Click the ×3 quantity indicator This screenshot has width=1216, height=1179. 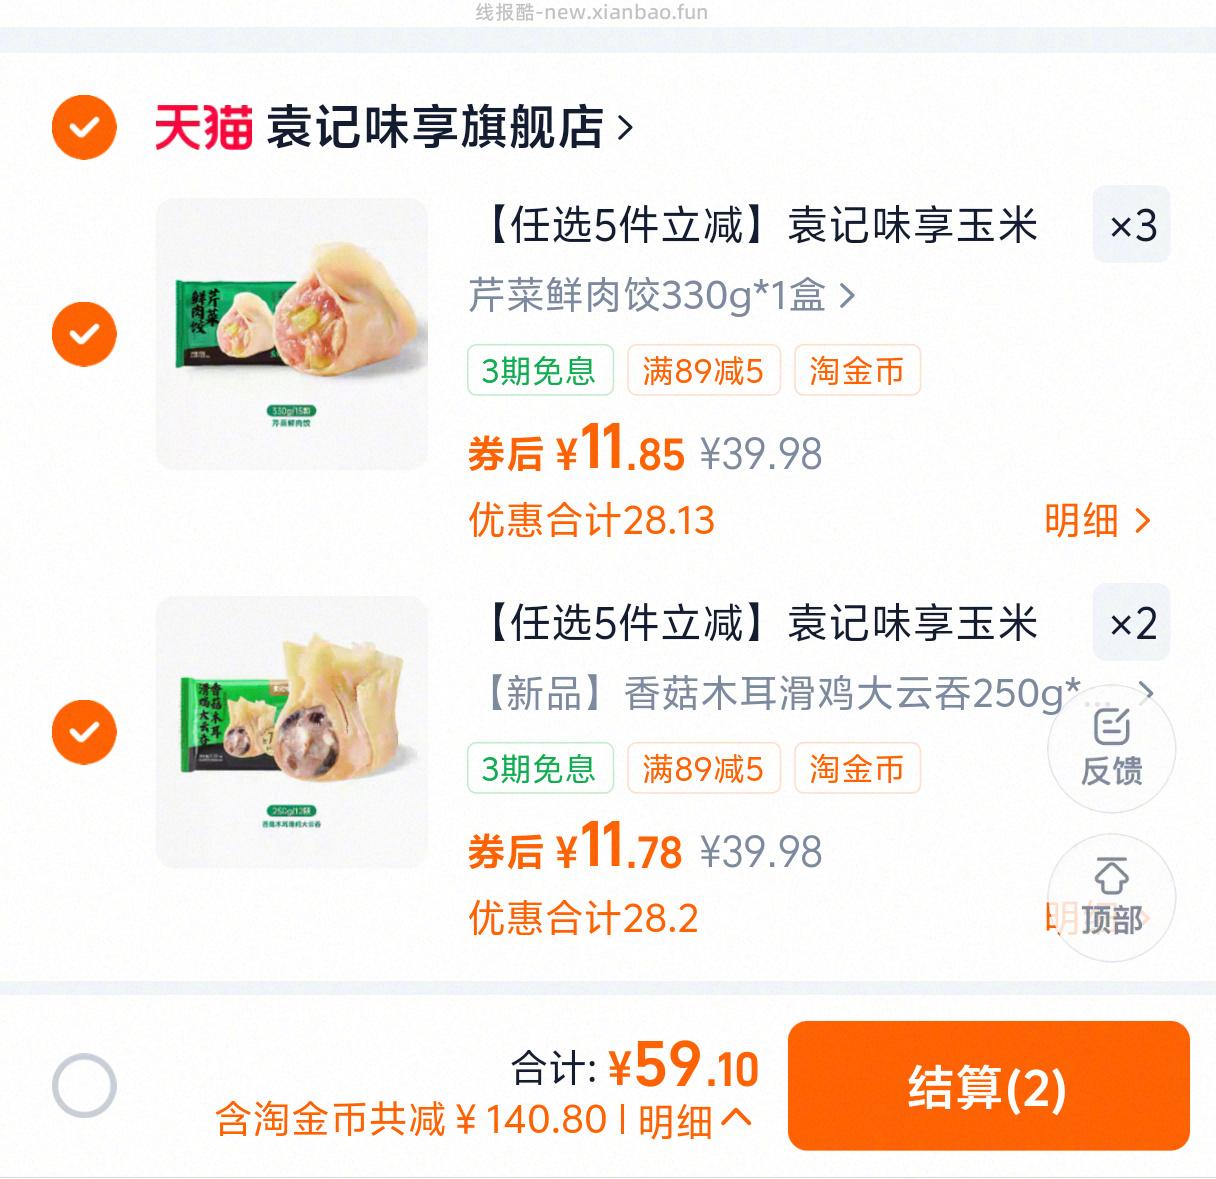1131,227
